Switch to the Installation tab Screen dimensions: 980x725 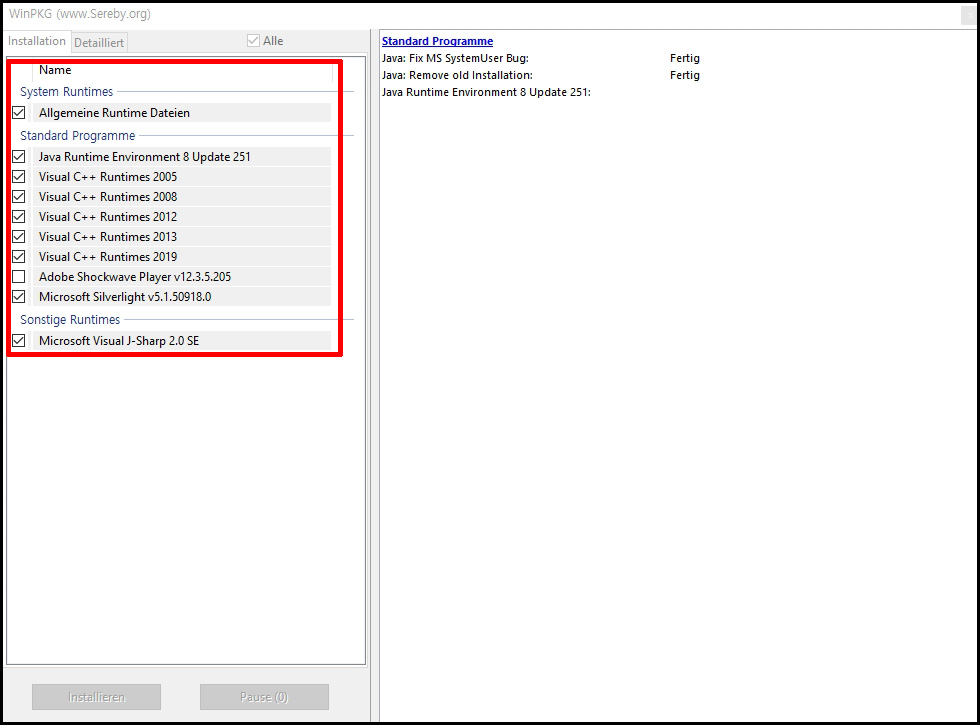click(x=37, y=41)
